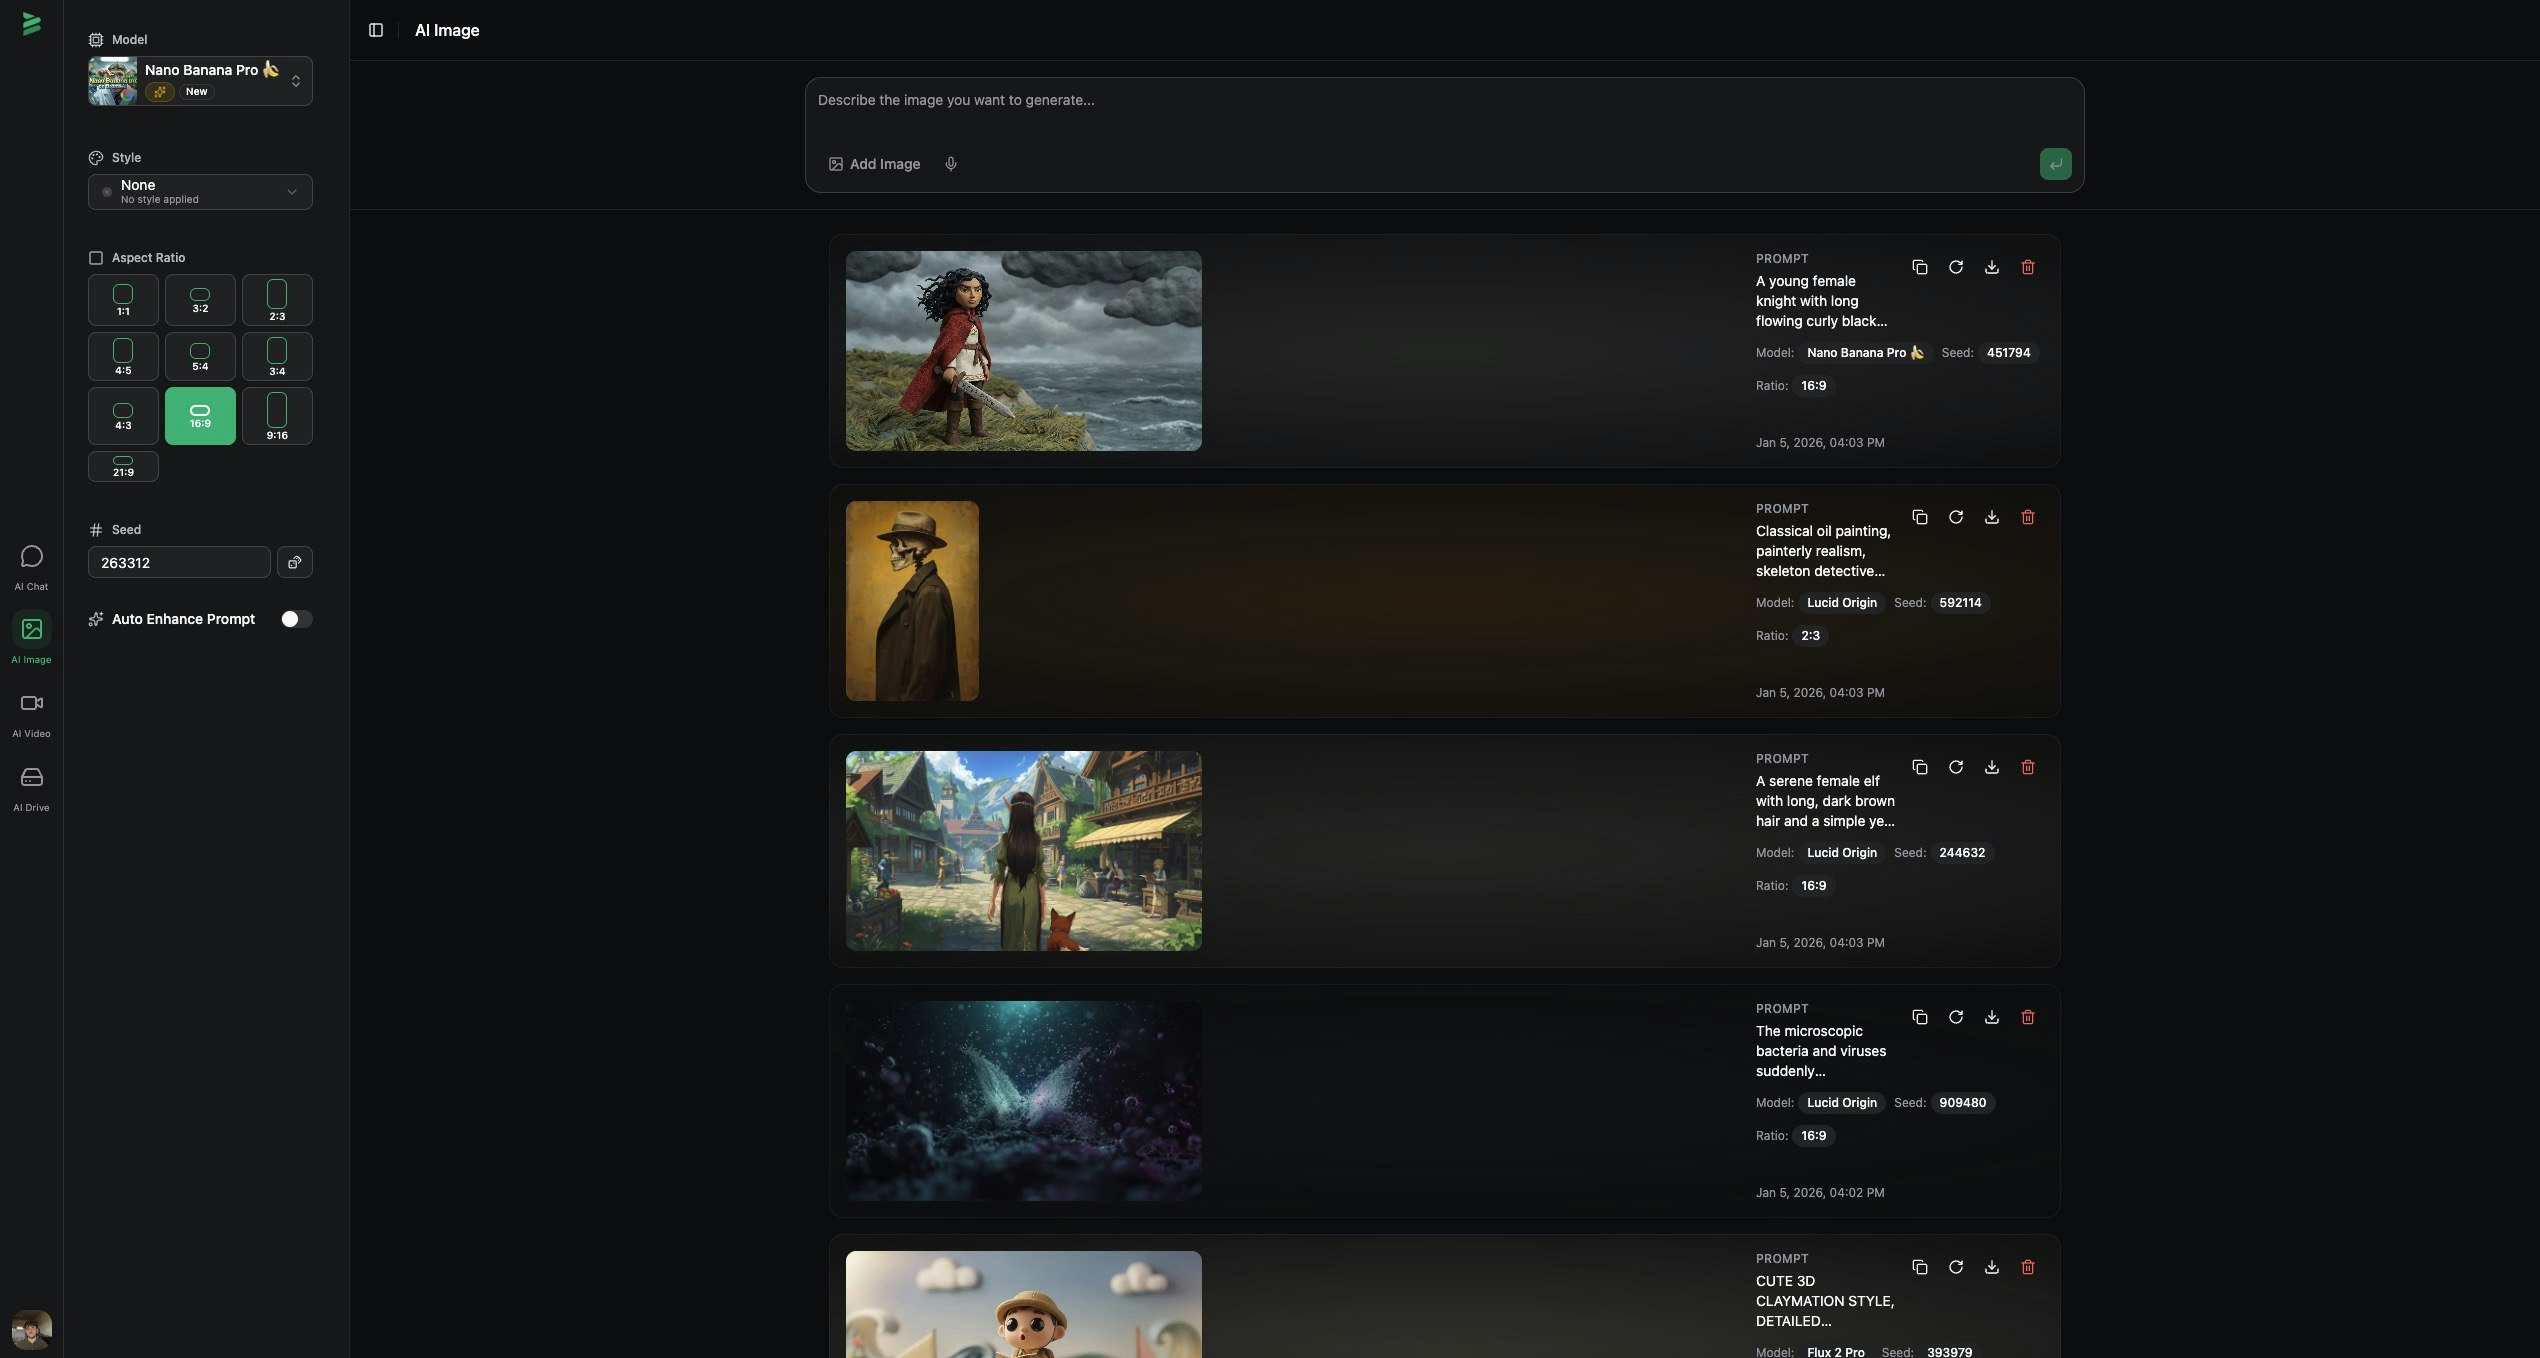This screenshot has width=2540, height=1358.
Task: Check the Aspect Ratio checkbox
Action: pyautogui.click(x=96, y=257)
